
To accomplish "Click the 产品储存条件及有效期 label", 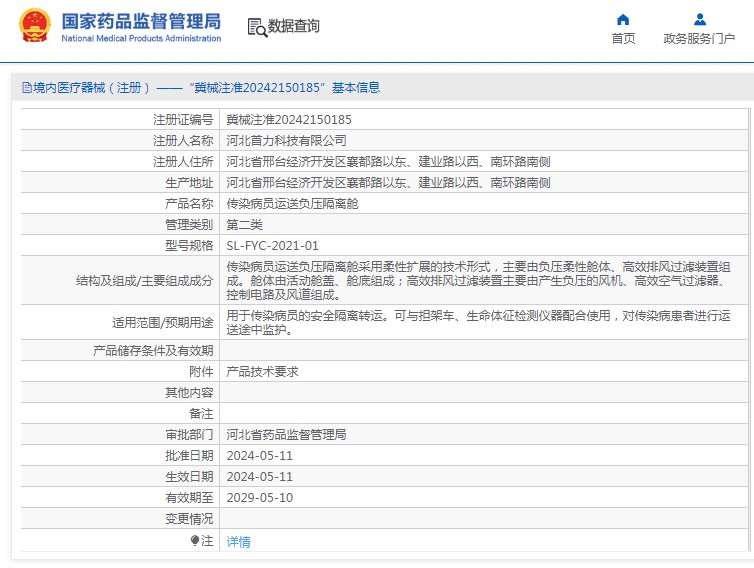I will (x=153, y=351).
